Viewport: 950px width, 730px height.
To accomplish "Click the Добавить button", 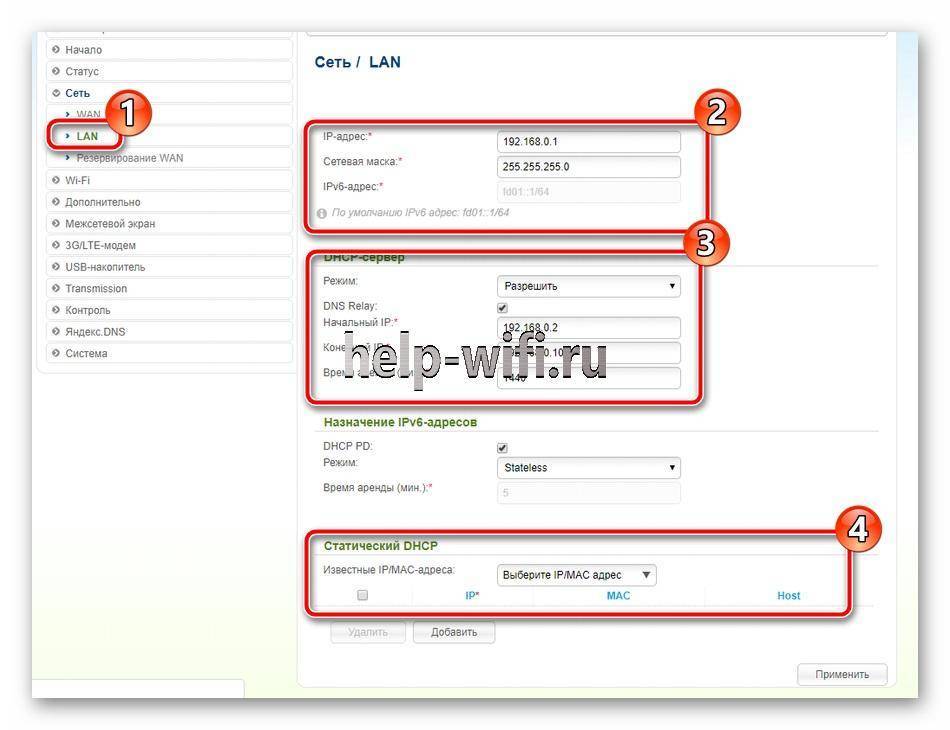I will (x=454, y=632).
